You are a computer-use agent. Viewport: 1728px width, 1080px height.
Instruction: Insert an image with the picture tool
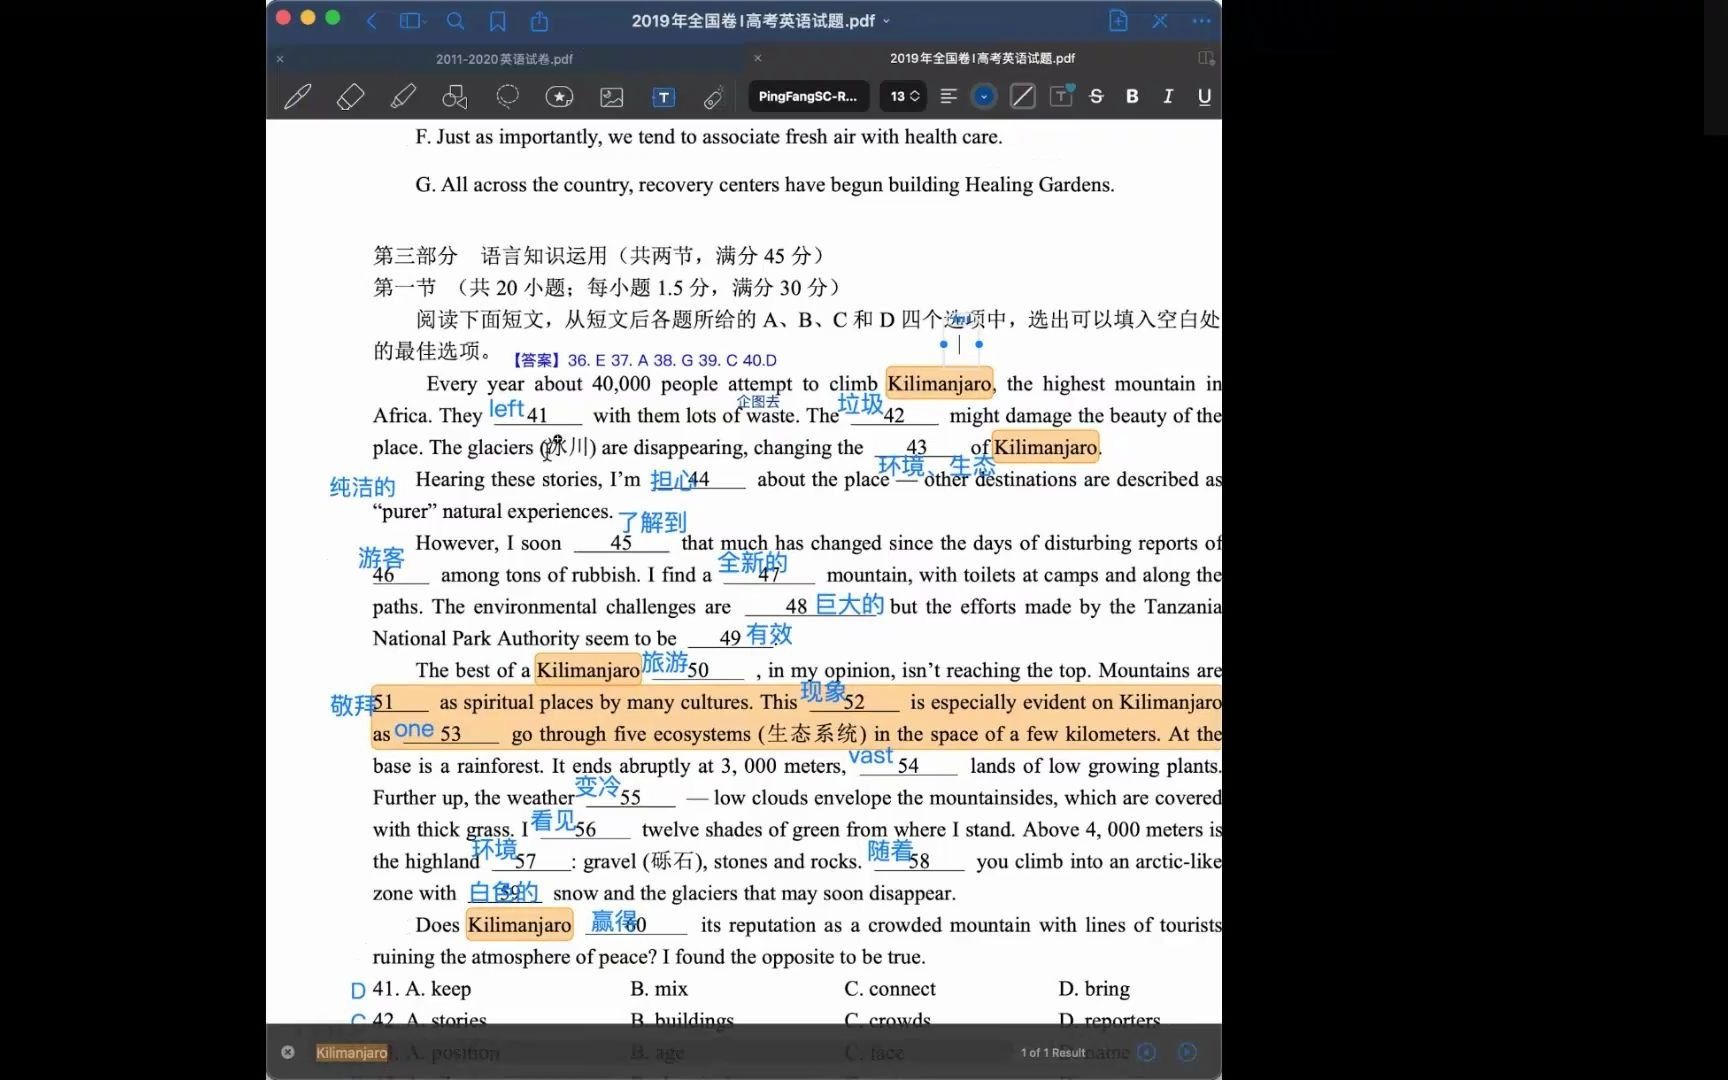point(611,97)
